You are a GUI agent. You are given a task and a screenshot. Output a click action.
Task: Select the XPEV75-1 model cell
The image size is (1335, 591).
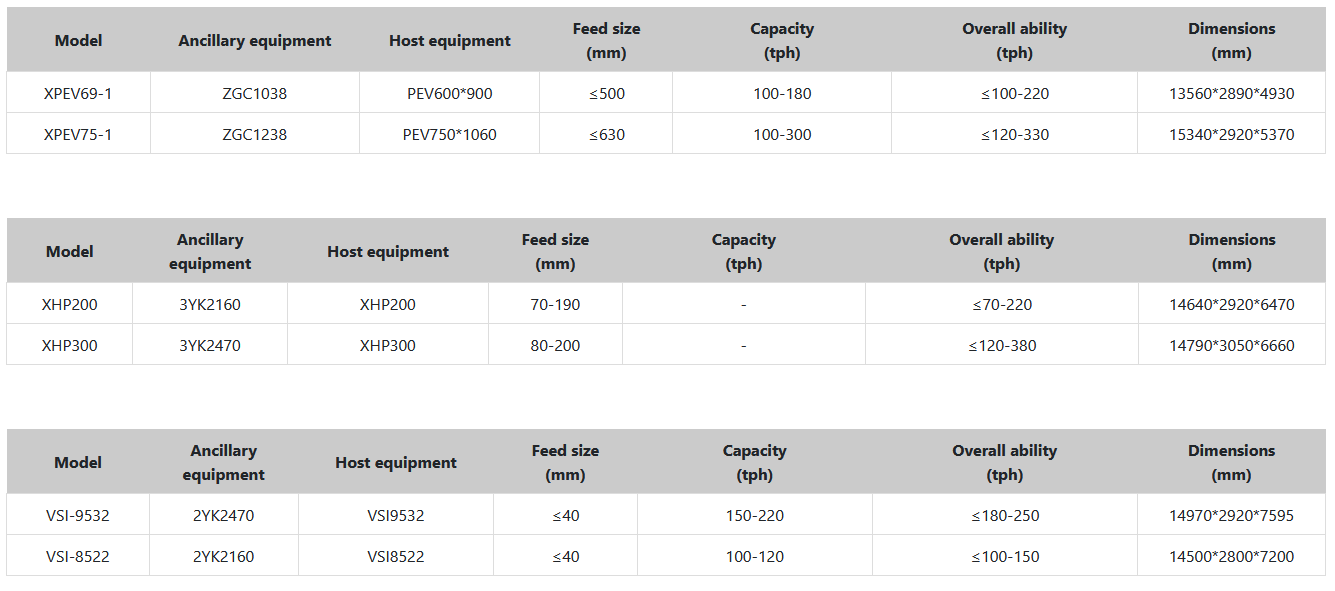pyautogui.click(x=78, y=134)
